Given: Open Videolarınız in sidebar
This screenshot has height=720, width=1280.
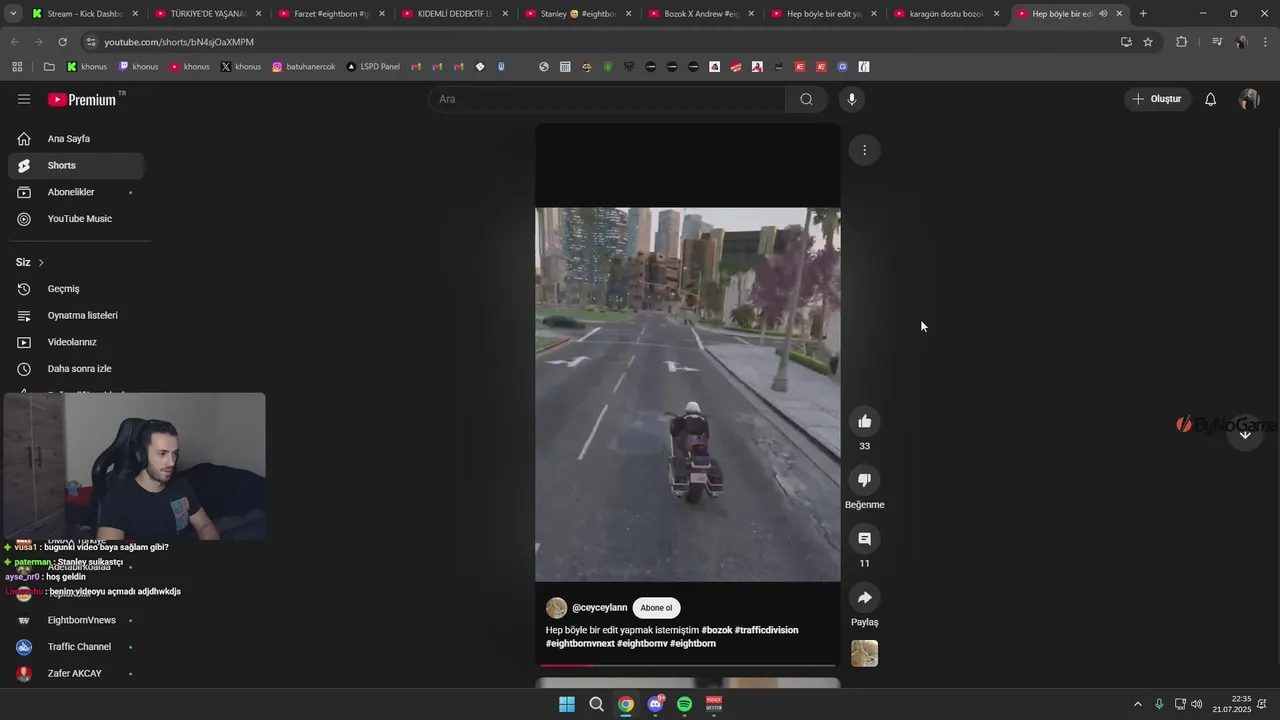Looking at the screenshot, I should click(x=76, y=342).
